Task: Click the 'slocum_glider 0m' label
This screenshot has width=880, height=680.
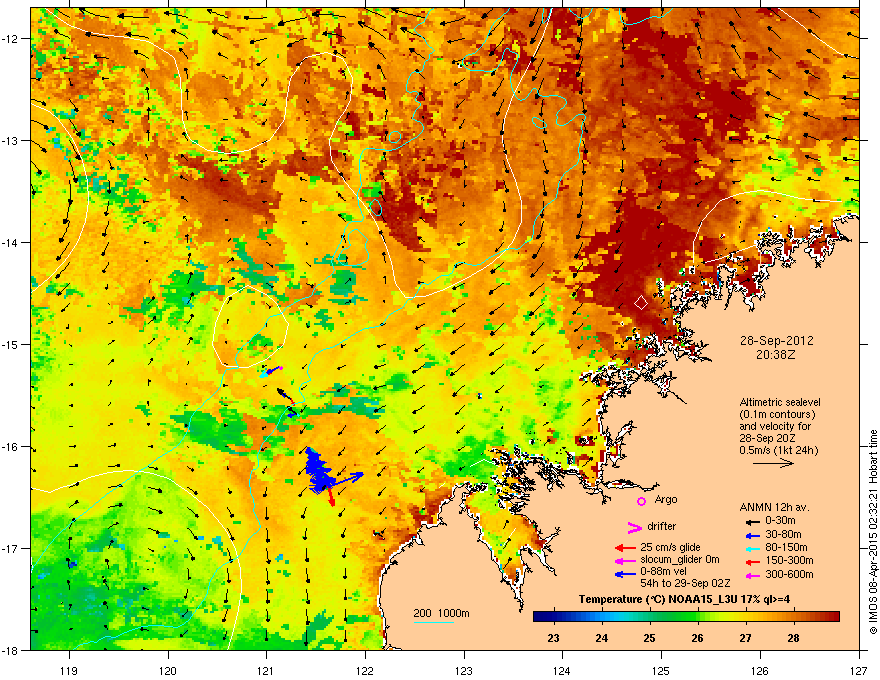Action: [x=680, y=560]
